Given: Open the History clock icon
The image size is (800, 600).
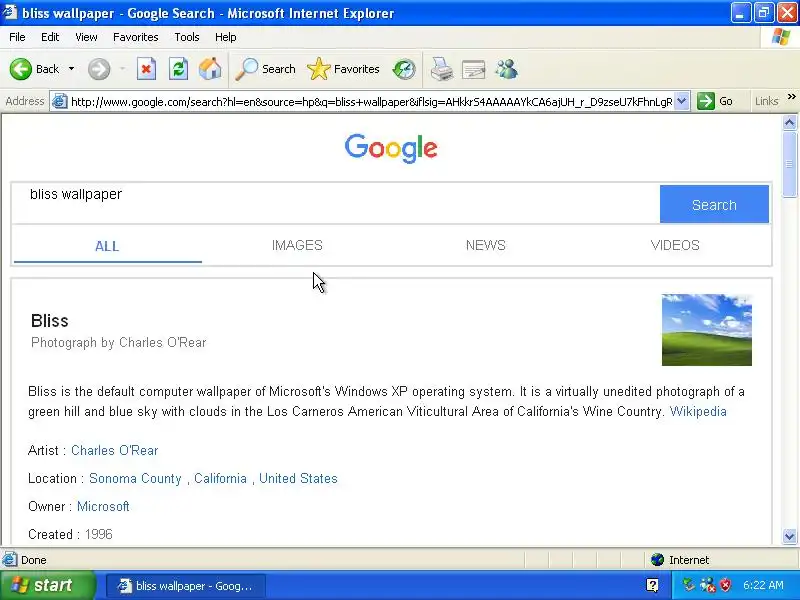Looking at the screenshot, I should (x=404, y=69).
